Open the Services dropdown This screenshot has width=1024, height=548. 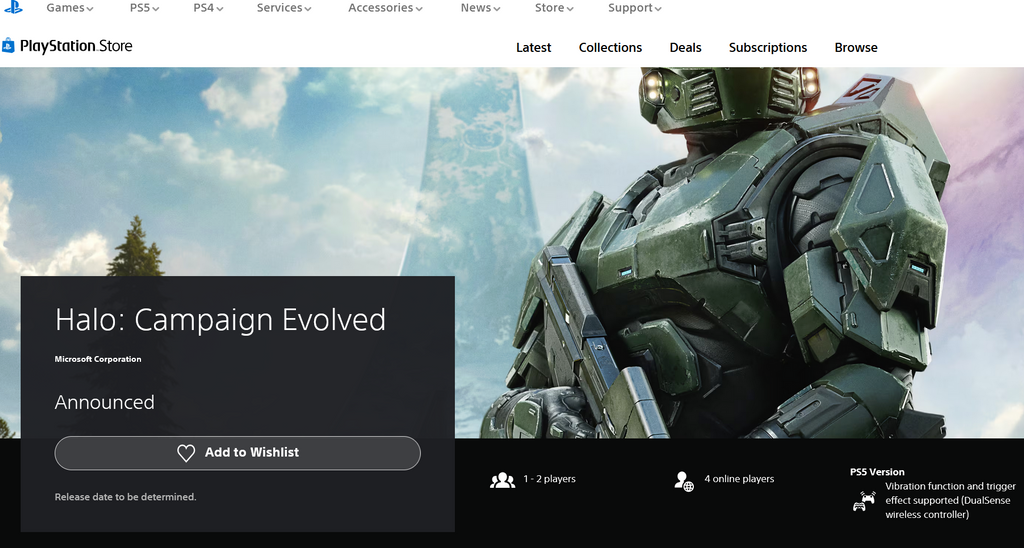point(283,8)
